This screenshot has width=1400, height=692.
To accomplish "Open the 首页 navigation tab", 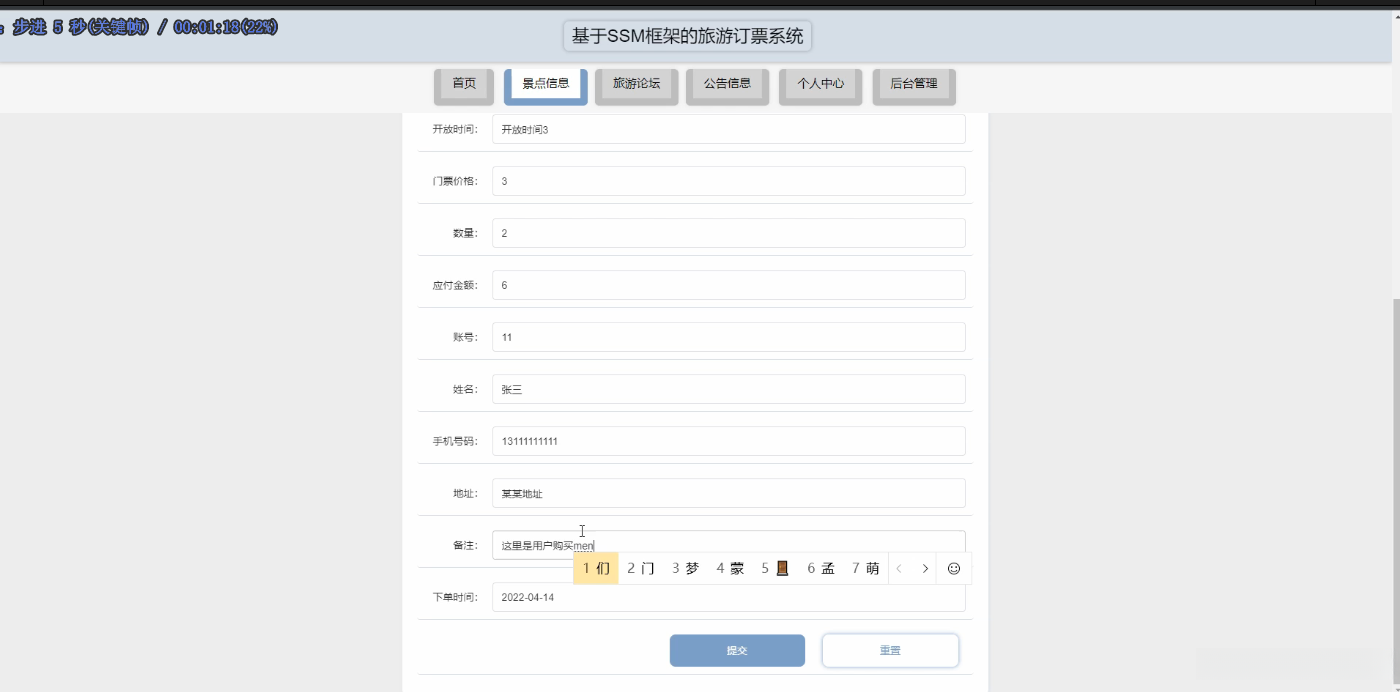I will pyautogui.click(x=464, y=85).
